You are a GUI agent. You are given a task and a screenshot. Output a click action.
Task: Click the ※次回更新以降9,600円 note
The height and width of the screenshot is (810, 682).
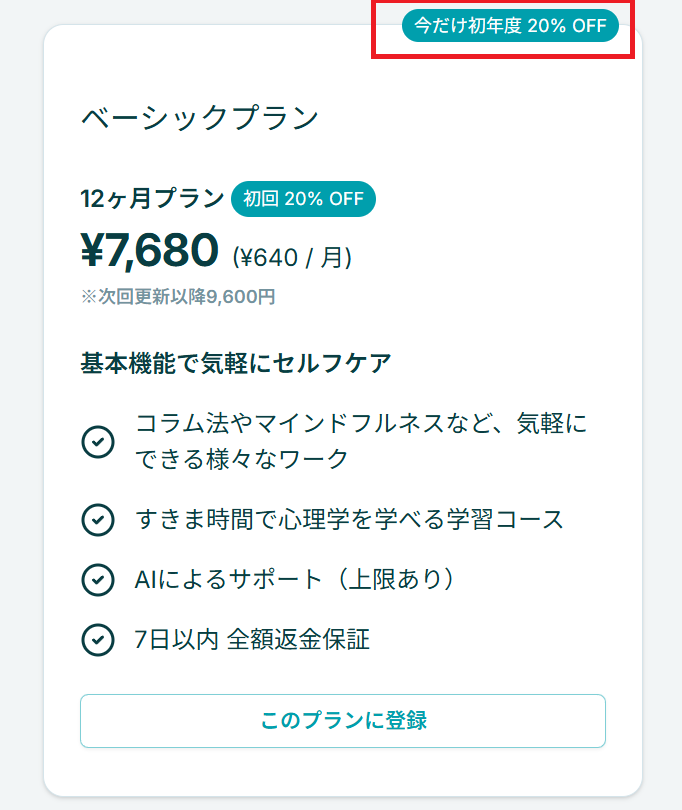pyautogui.click(x=178, y=297)
